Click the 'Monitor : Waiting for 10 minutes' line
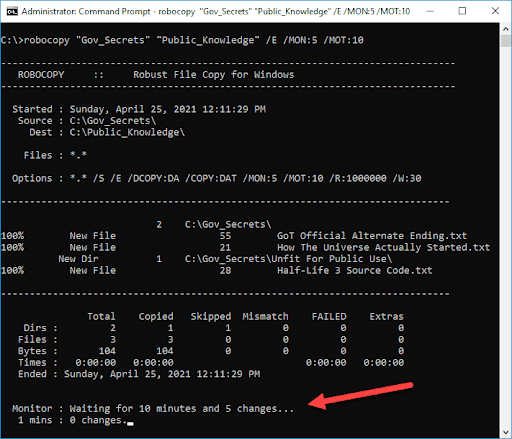 click(x=153, y=409)
